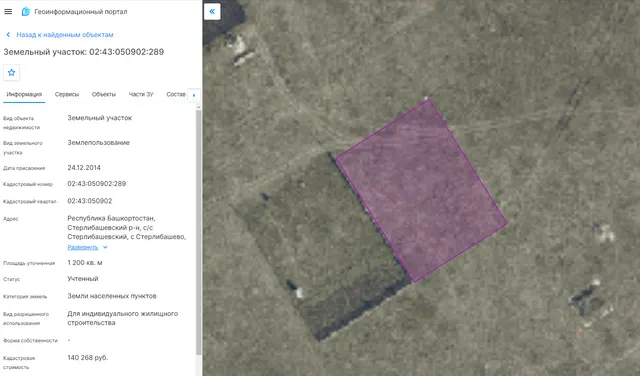Click the date value 24.12.2014
The width and height of the screenshot is (640, 376).
(x=84, y=168)
